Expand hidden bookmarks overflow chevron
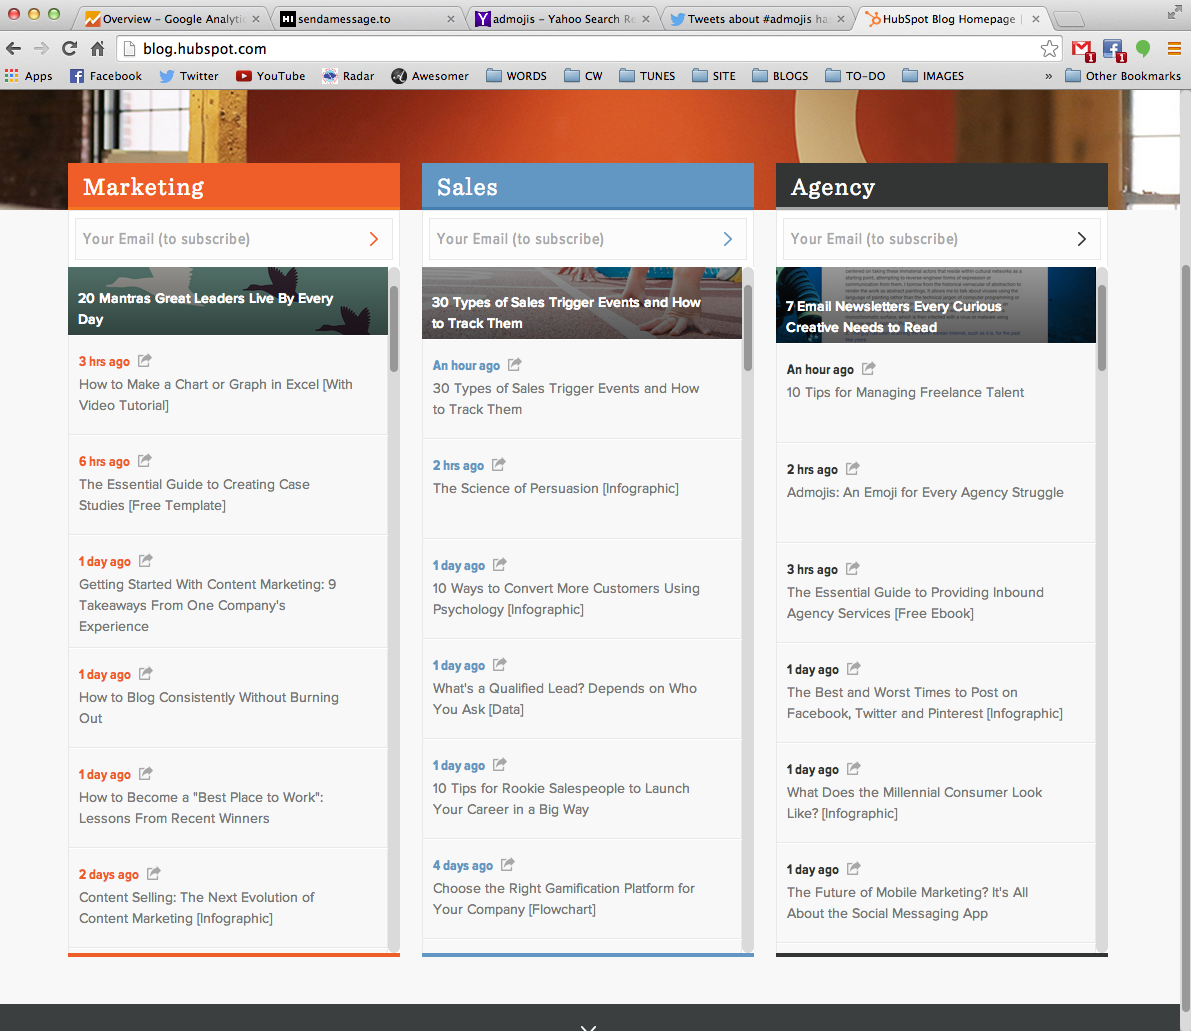The width and height of the screenshot is (1191, 1031). (x=1048, y=76)
